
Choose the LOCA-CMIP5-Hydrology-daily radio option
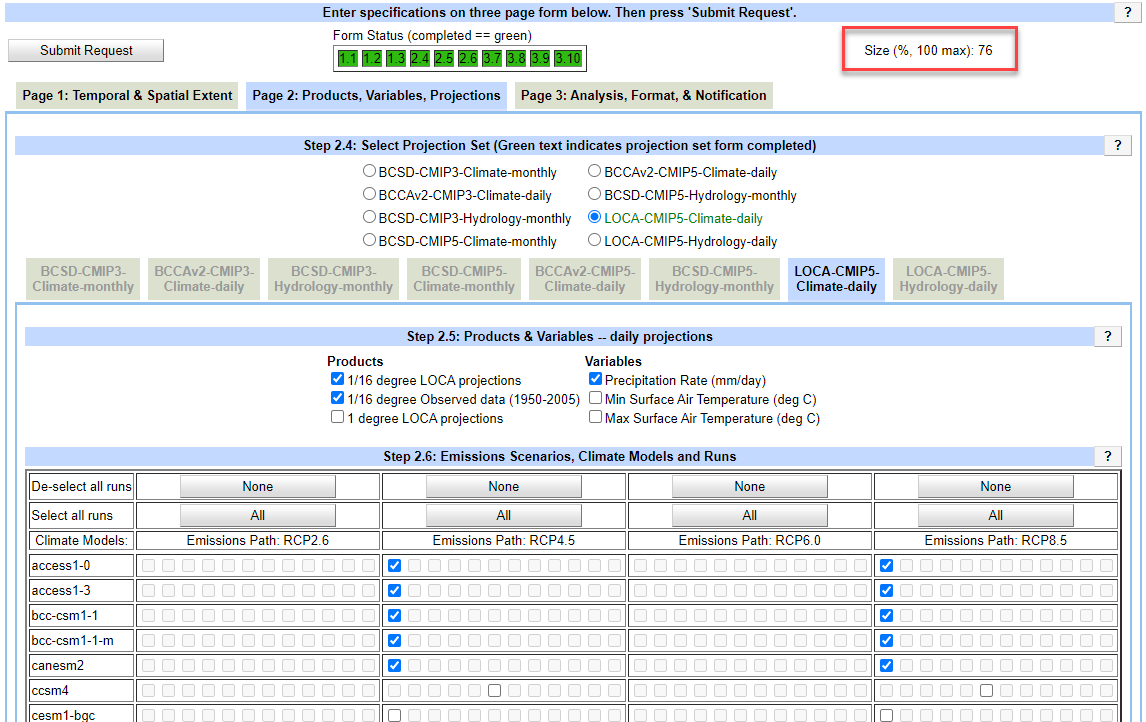click(x=594, y=240)
